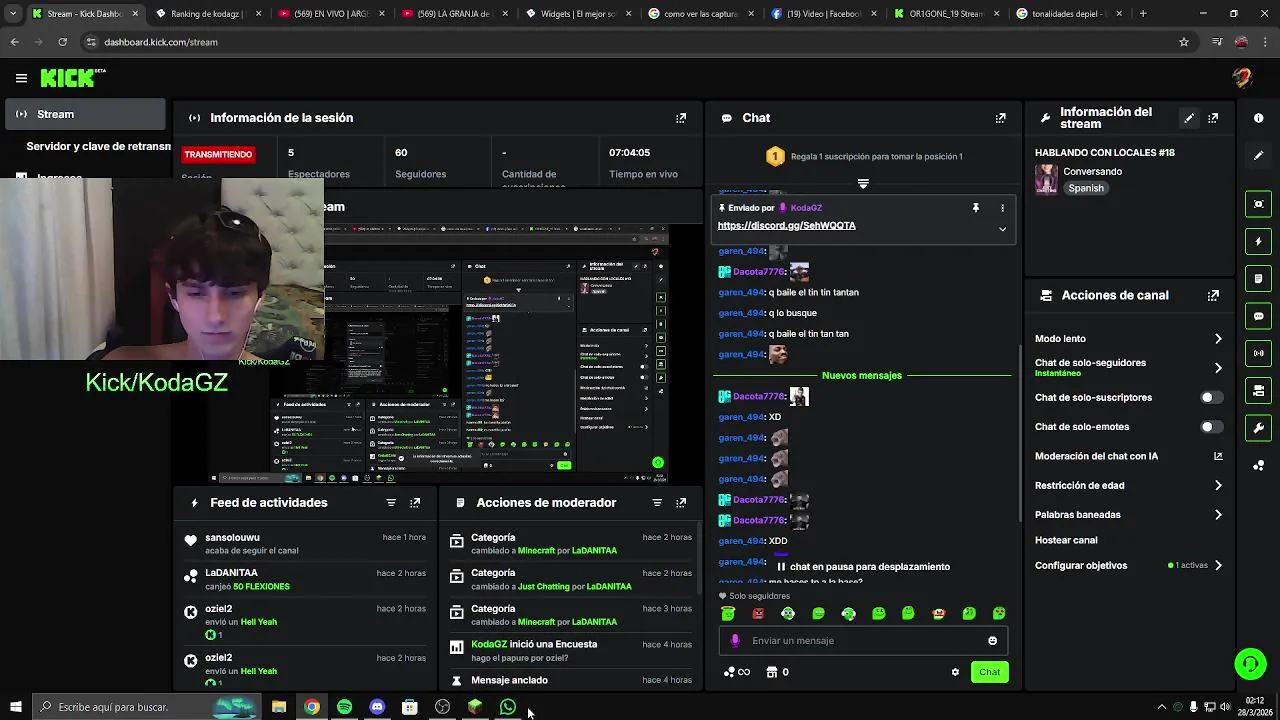This screenshot has height=720, width=1280.
Task: Open chat settings gear icon
Action: [x=955, y=672]
